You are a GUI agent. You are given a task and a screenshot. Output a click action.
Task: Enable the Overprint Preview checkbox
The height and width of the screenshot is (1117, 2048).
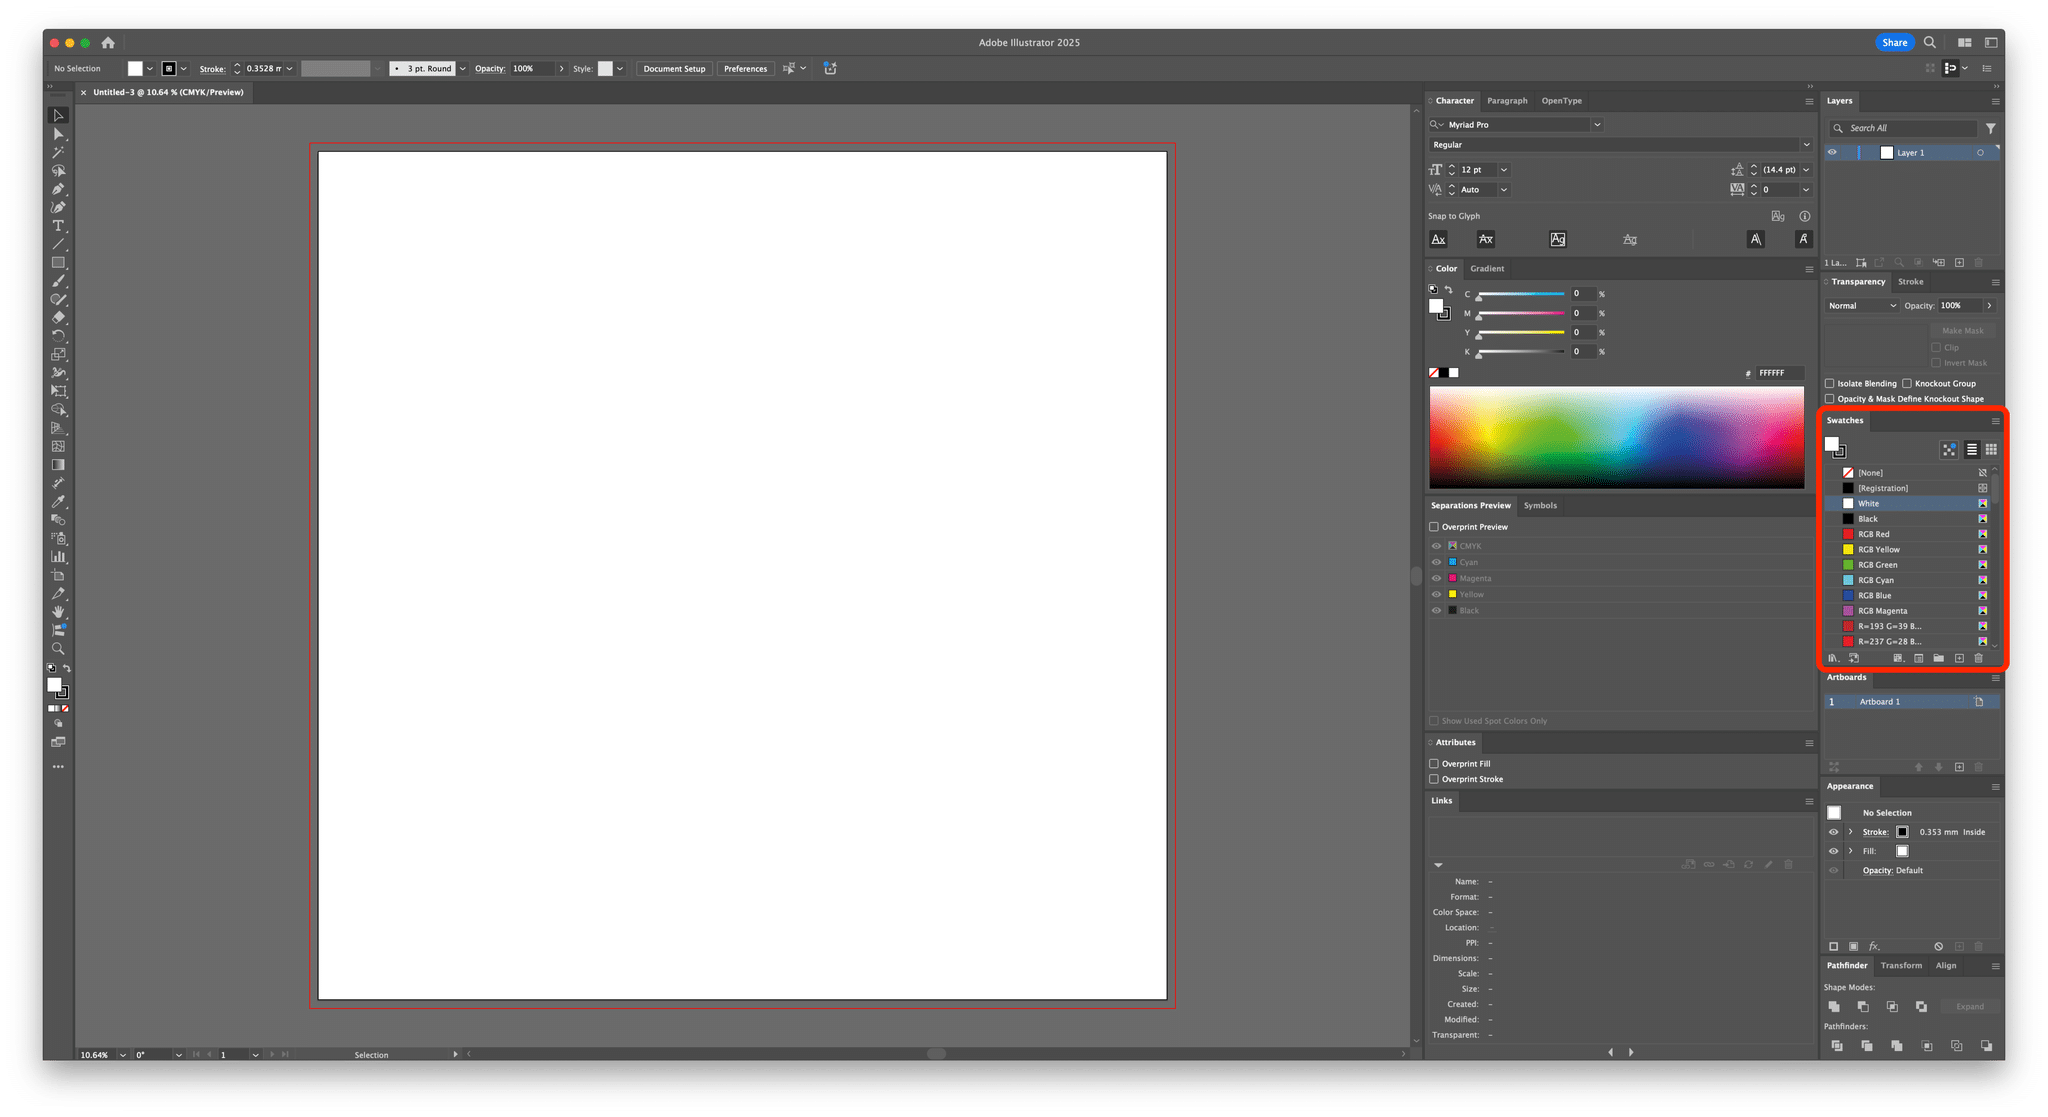tap(1434, 526)
